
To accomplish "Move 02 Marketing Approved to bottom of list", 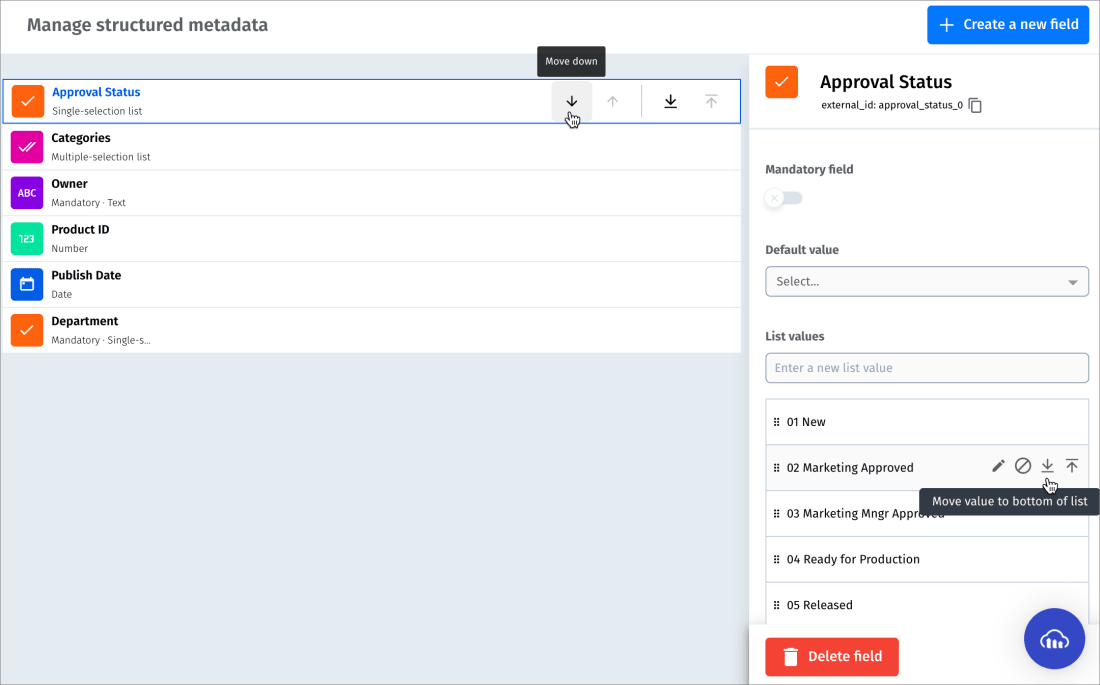I will (1047, 466).
